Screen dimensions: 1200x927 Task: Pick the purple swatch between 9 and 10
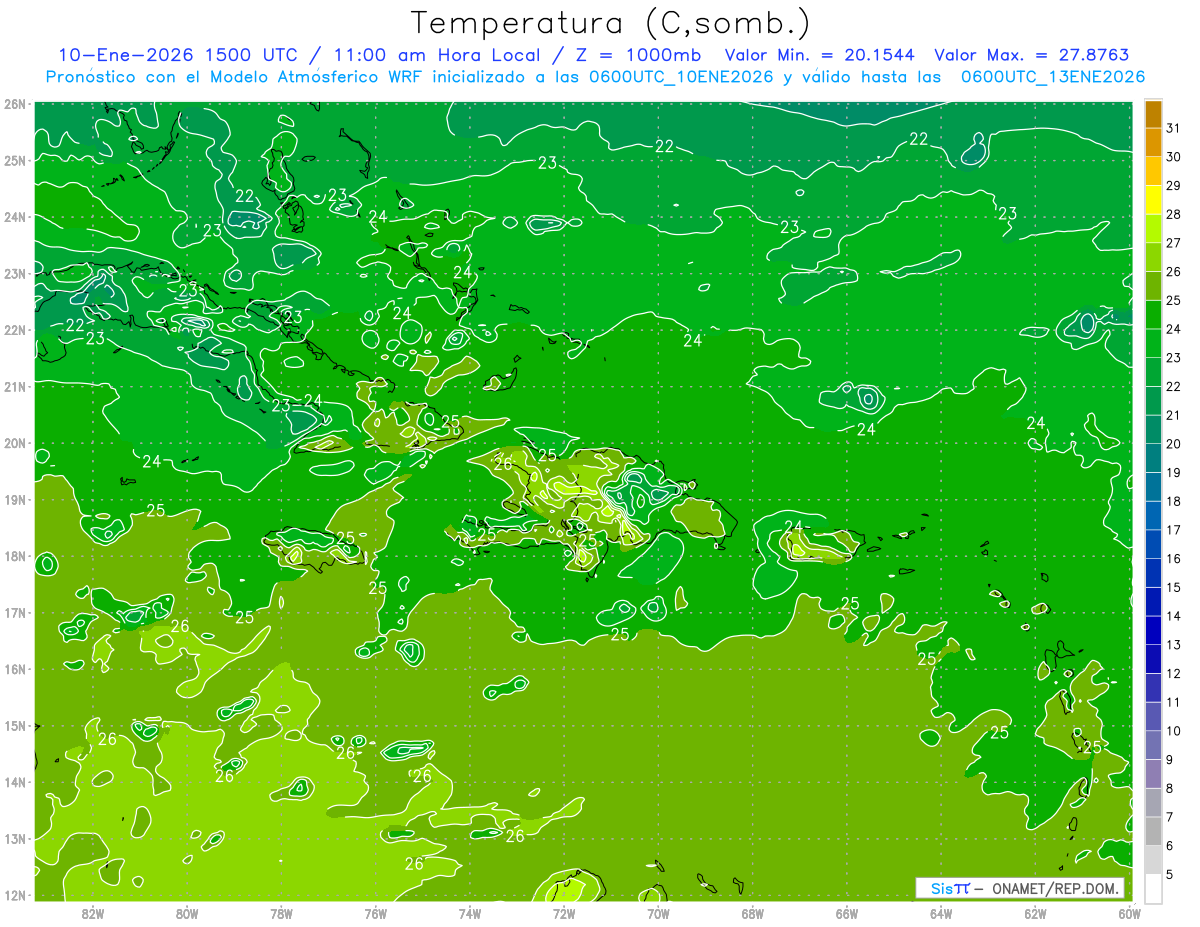tap(1153, 745)
